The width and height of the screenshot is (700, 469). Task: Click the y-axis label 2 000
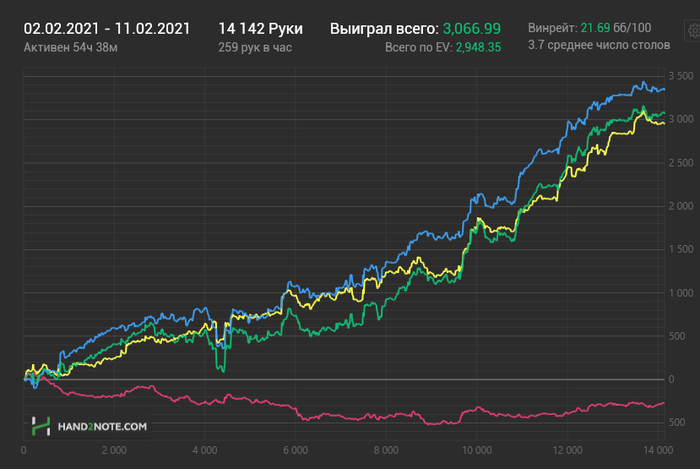[681, 206]
